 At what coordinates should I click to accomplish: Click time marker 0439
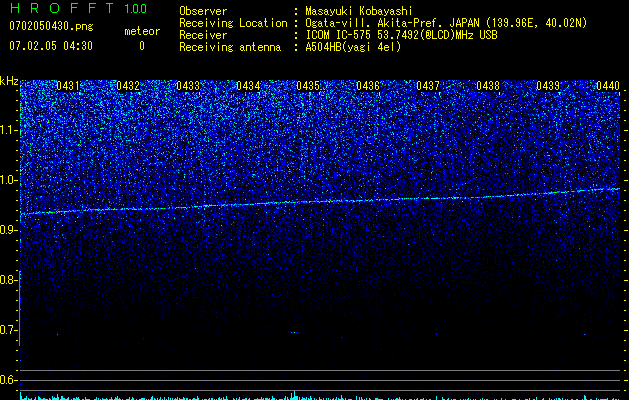pyautogui.click(x=548, y=86)
